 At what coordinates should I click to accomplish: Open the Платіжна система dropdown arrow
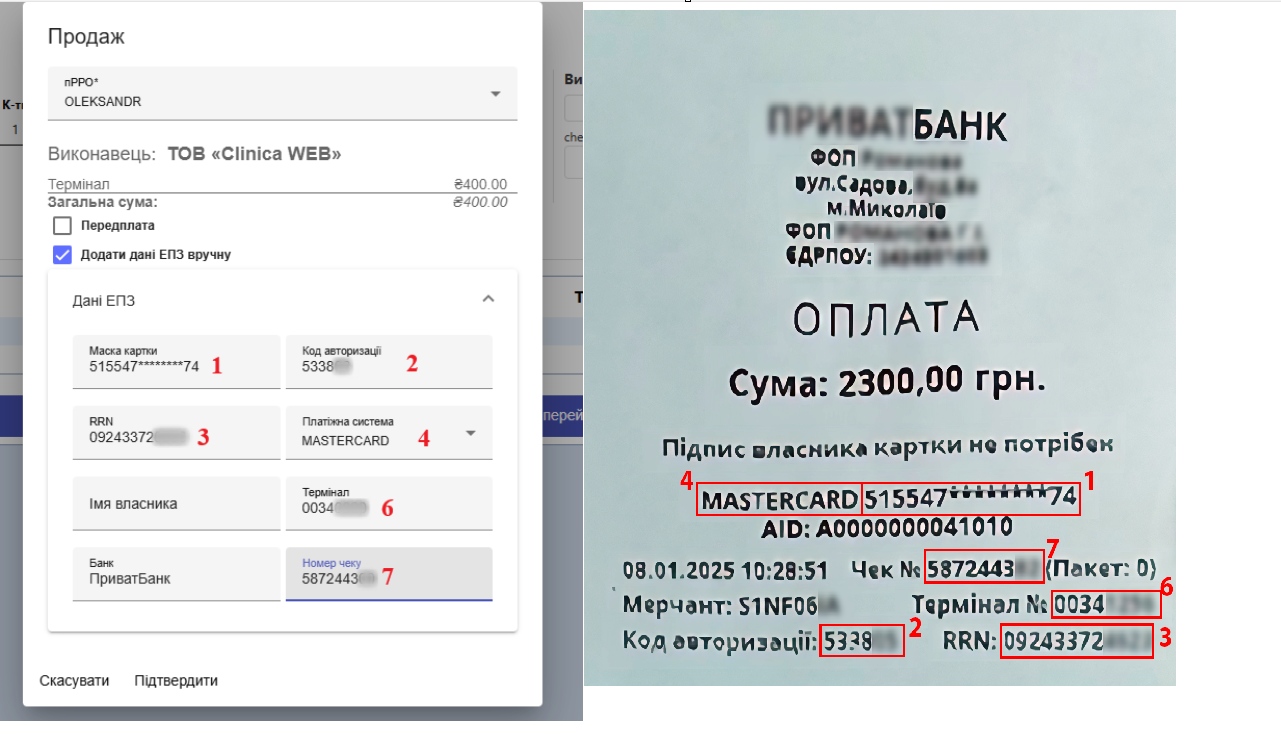coord(471,433)
